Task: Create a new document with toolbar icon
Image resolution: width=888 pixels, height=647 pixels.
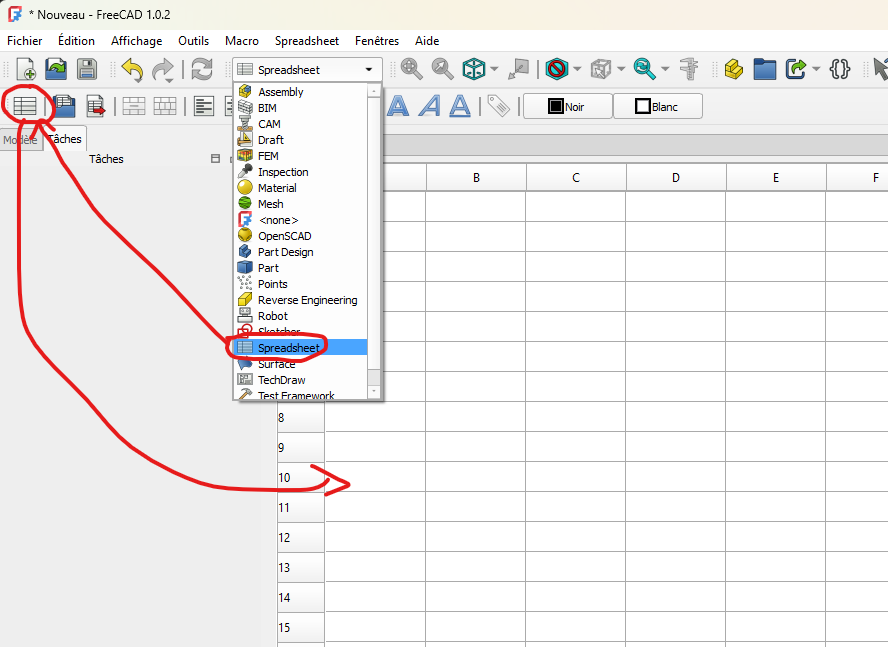Action: 25,69
